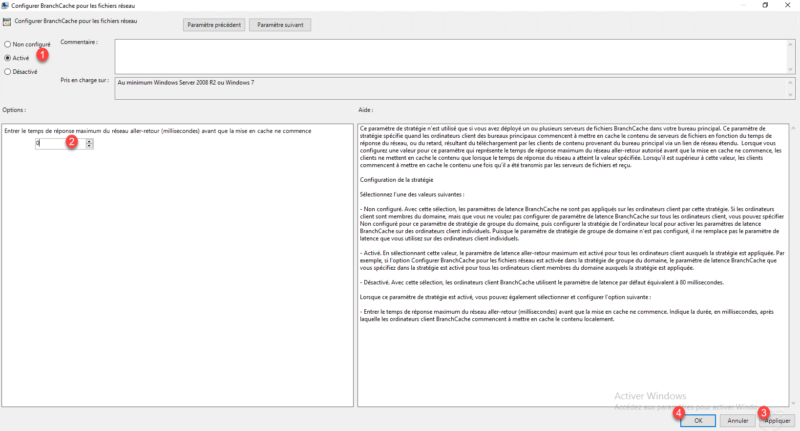Click the 'Lorsque ce paramètre de stratégie est activé' sentence
Screen dimensions: 800x431
tap(505, 297)
